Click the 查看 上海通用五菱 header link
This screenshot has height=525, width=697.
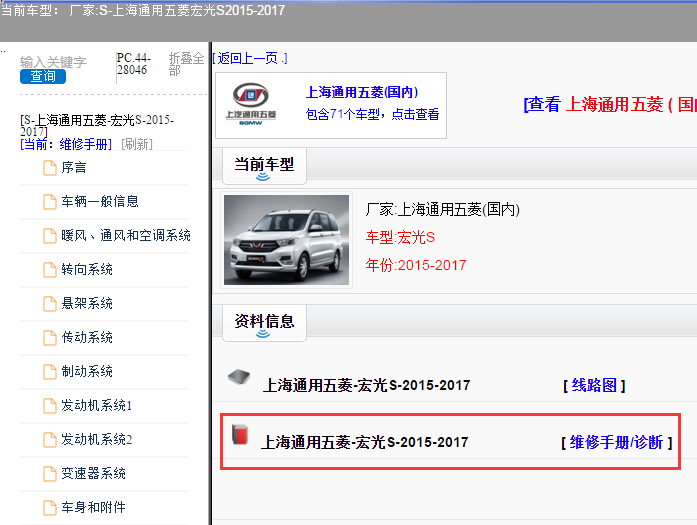610,104
